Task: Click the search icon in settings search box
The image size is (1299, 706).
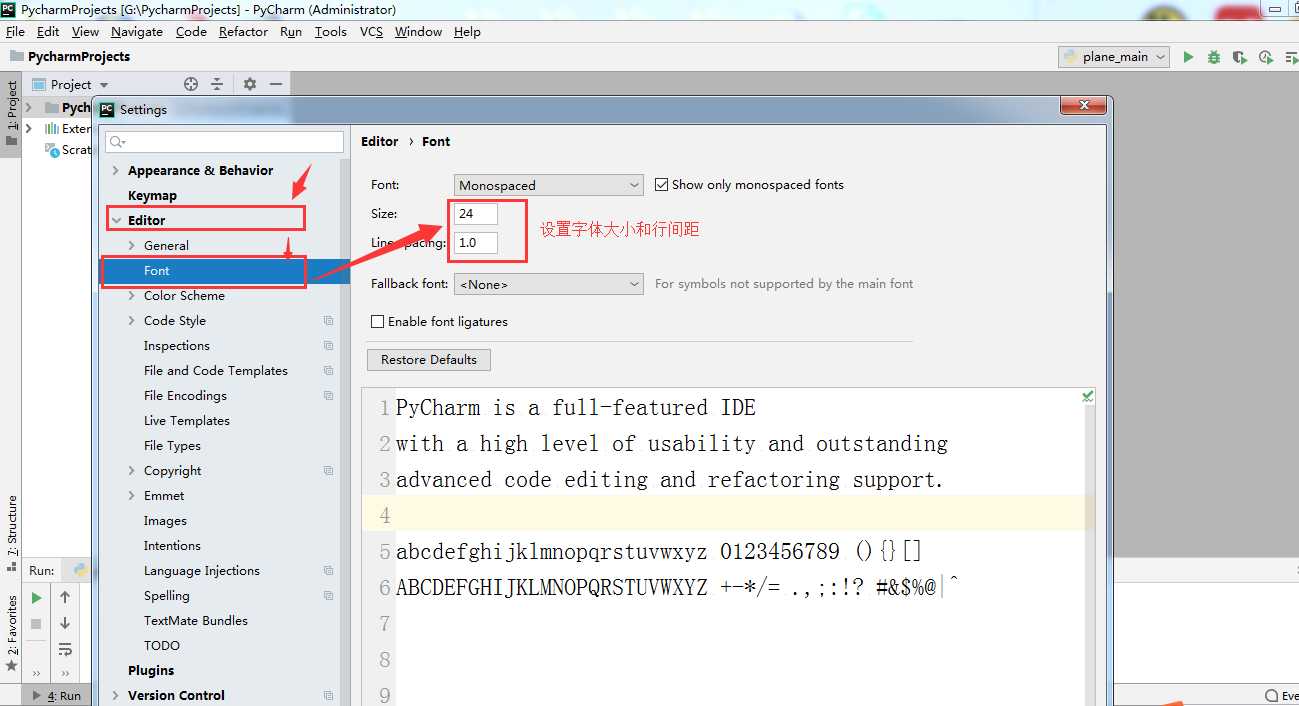Action: (x=117, y=142)
